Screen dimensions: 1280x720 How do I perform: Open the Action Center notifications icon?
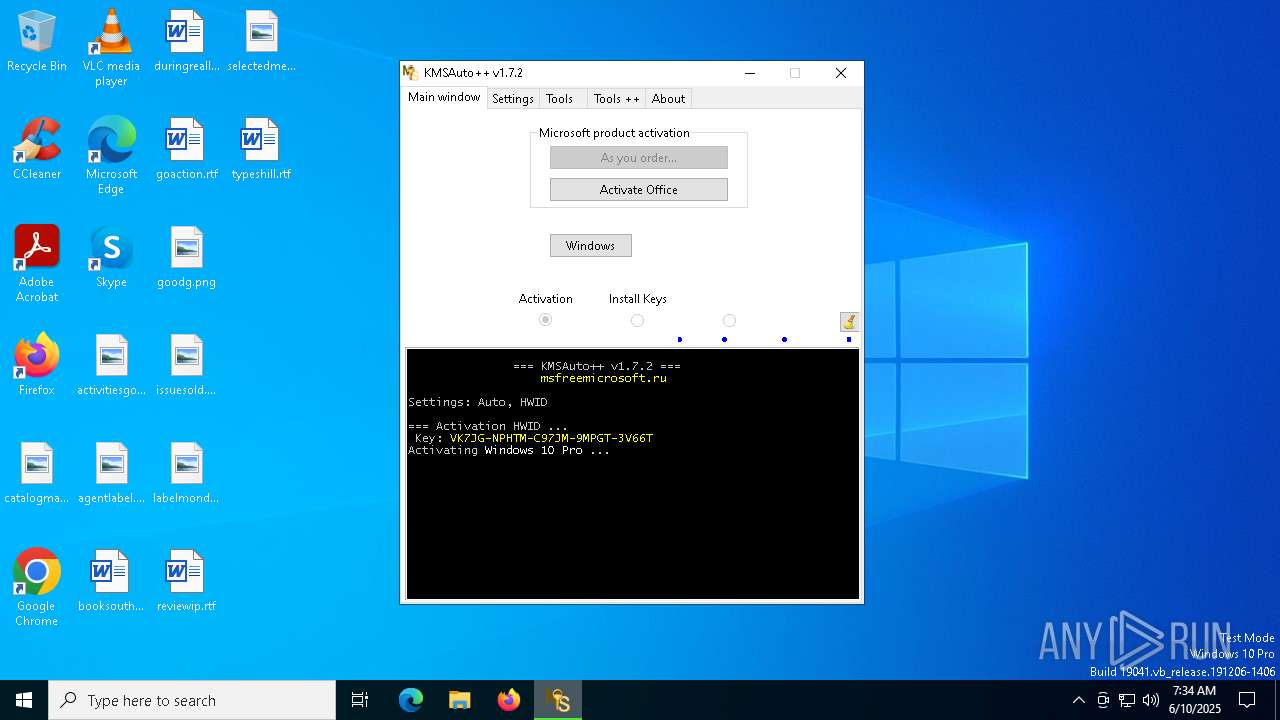point(1247,700)
